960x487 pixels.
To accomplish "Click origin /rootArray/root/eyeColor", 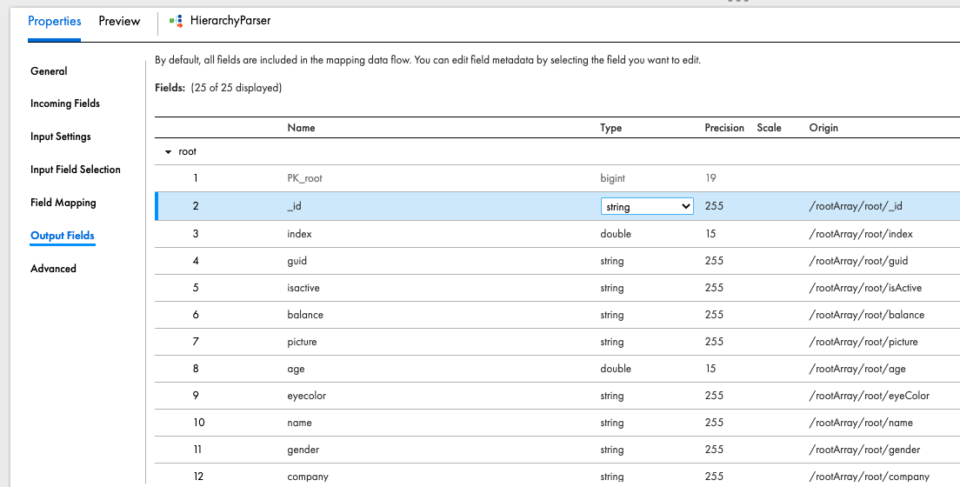I will click(869, 396).
